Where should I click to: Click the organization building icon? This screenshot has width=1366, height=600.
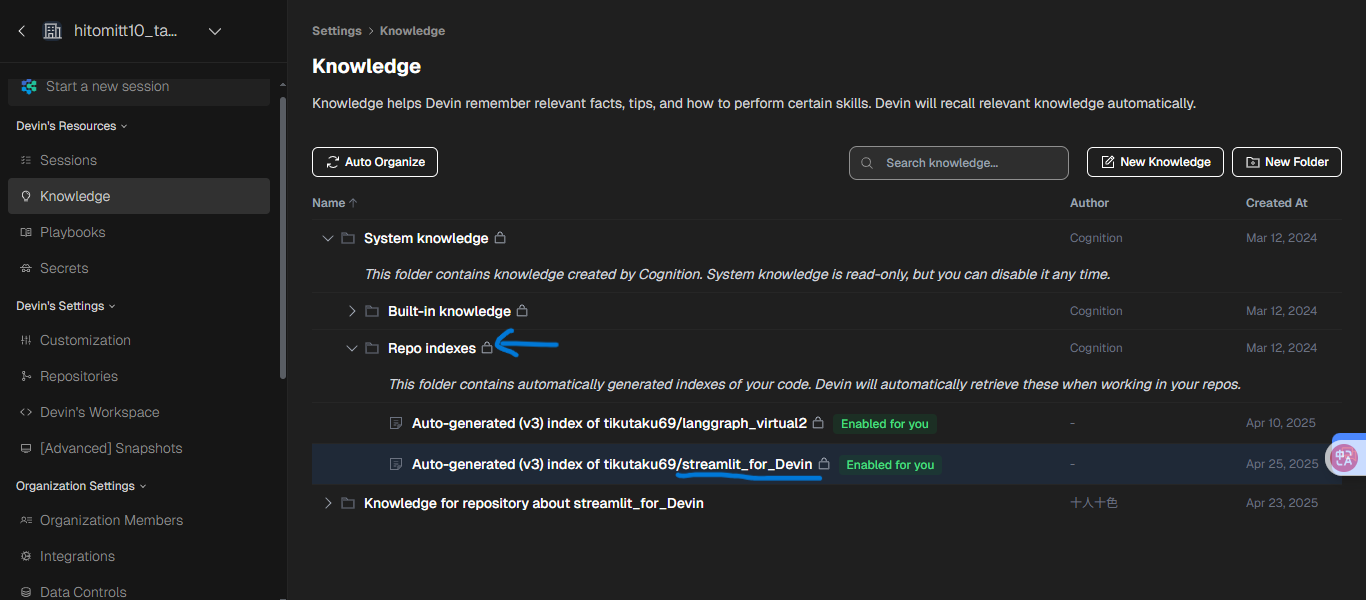(52, 31)
